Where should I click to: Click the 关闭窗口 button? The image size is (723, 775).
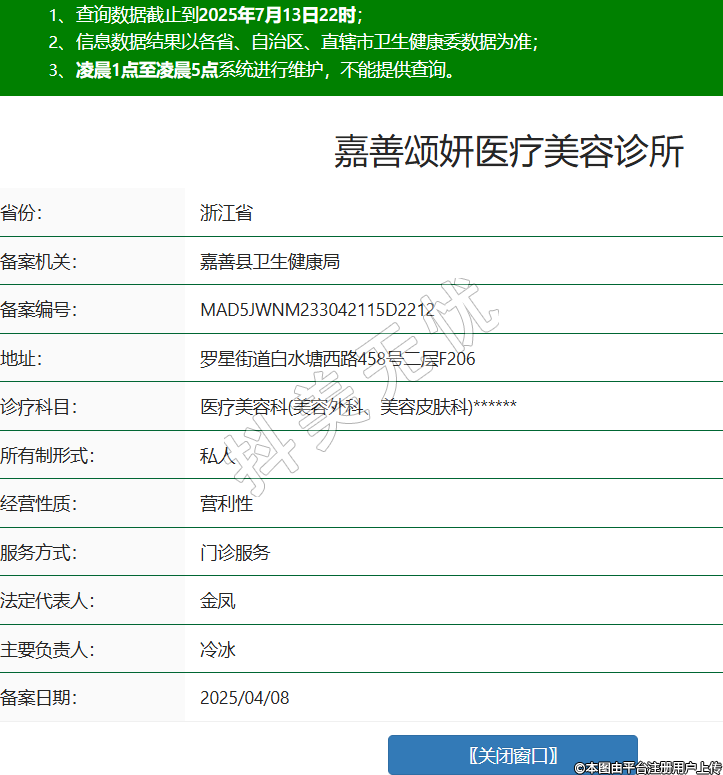(x=512, y=755)
